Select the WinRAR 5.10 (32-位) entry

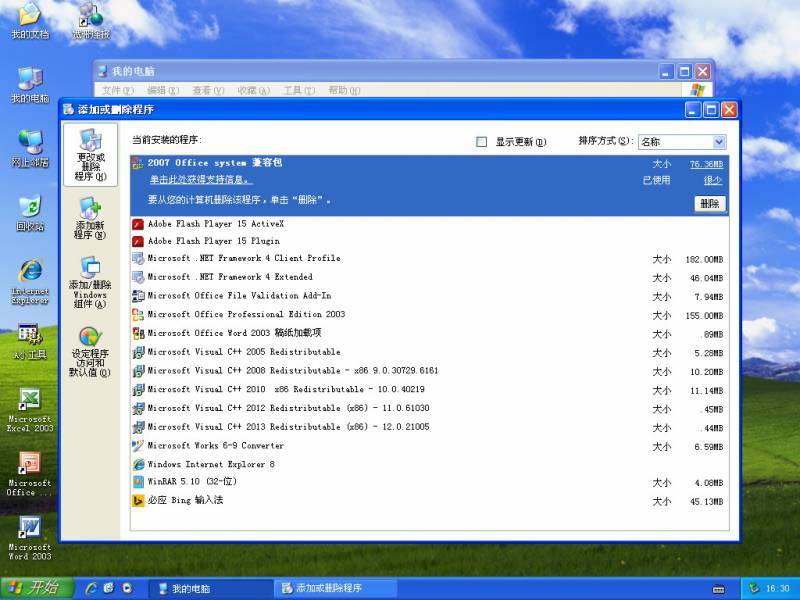pyautogui.click(x=429, y=482)
